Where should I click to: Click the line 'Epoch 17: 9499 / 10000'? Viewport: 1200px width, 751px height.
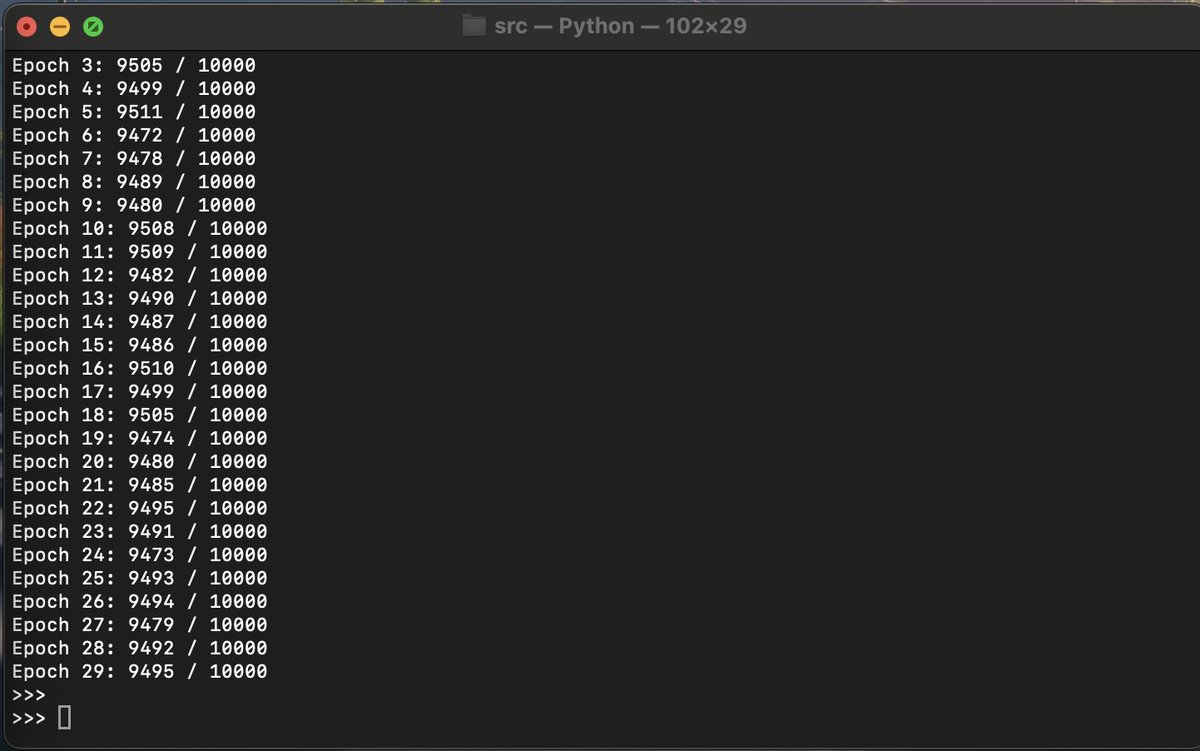[140, 392]
